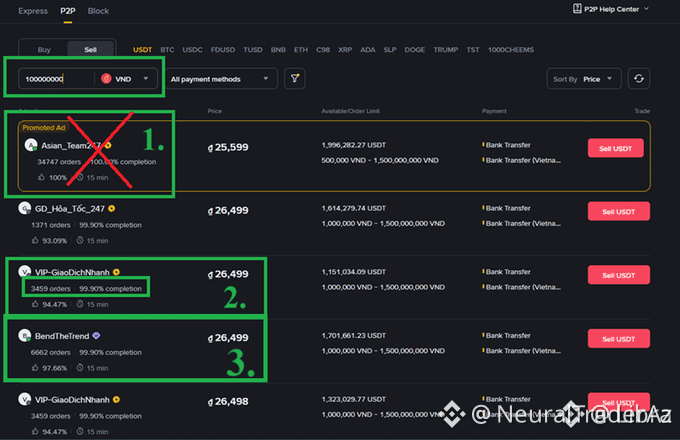
Task: Open the P2P Help Center menu
Action: (611, 9)
